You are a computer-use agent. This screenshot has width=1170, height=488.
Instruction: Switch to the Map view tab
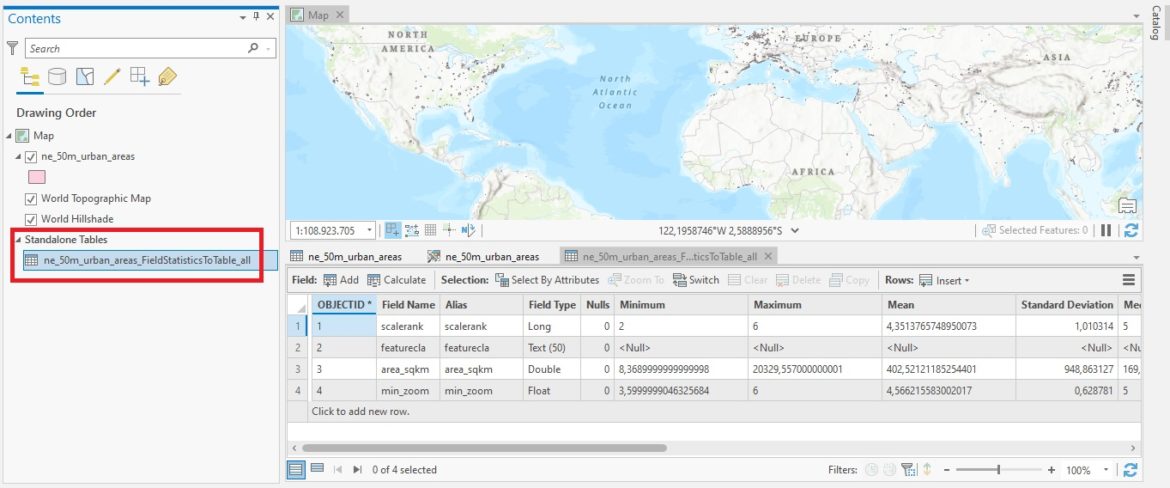tap(318, 15)
